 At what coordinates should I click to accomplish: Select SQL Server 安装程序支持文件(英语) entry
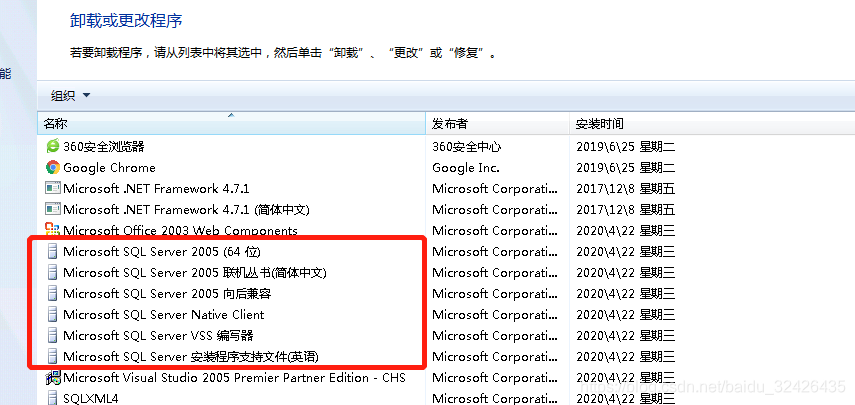(x=191, y=356)
